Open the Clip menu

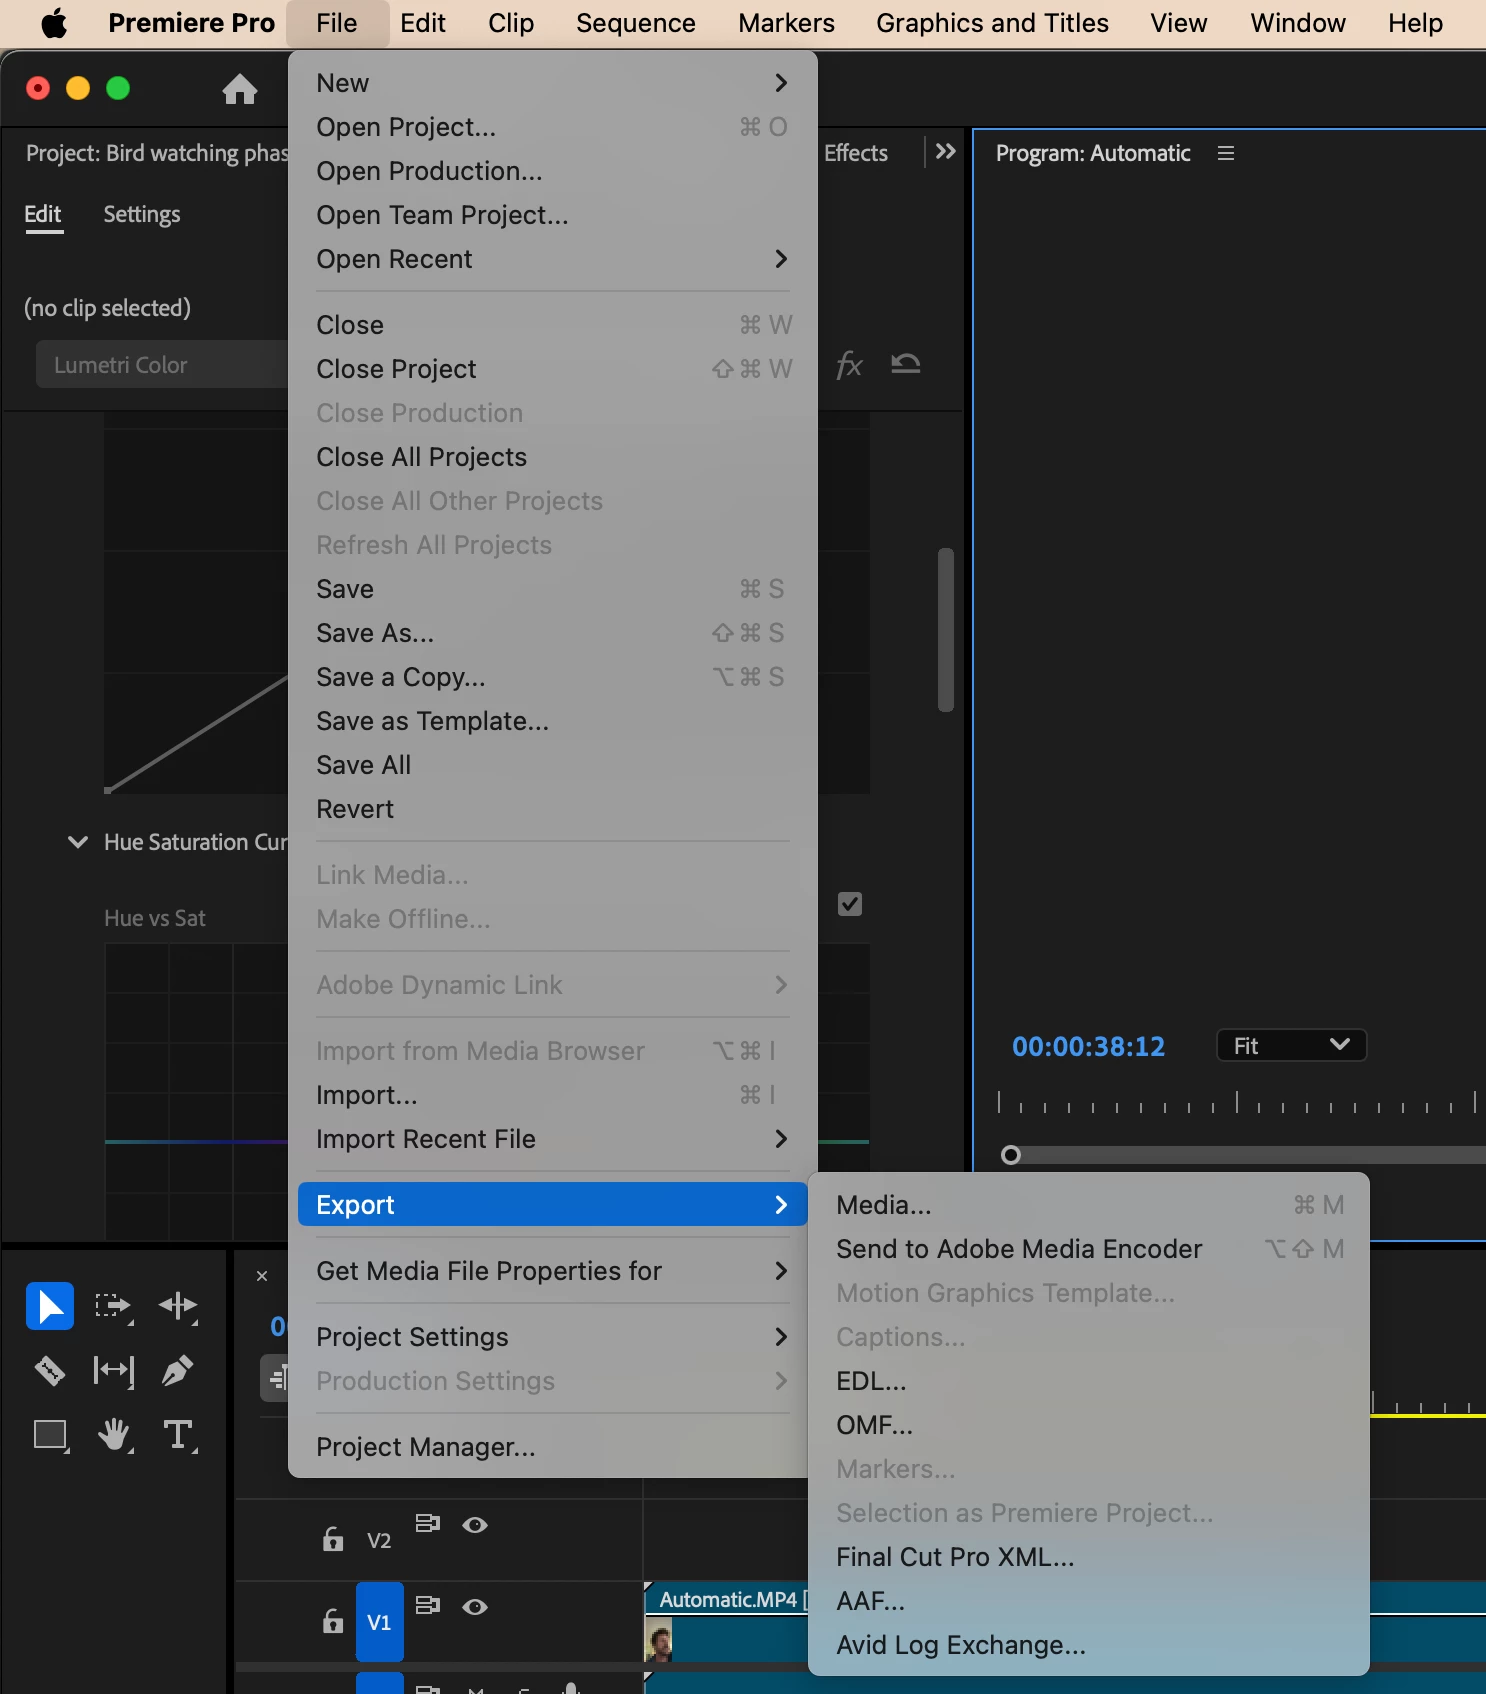(511, 23)
